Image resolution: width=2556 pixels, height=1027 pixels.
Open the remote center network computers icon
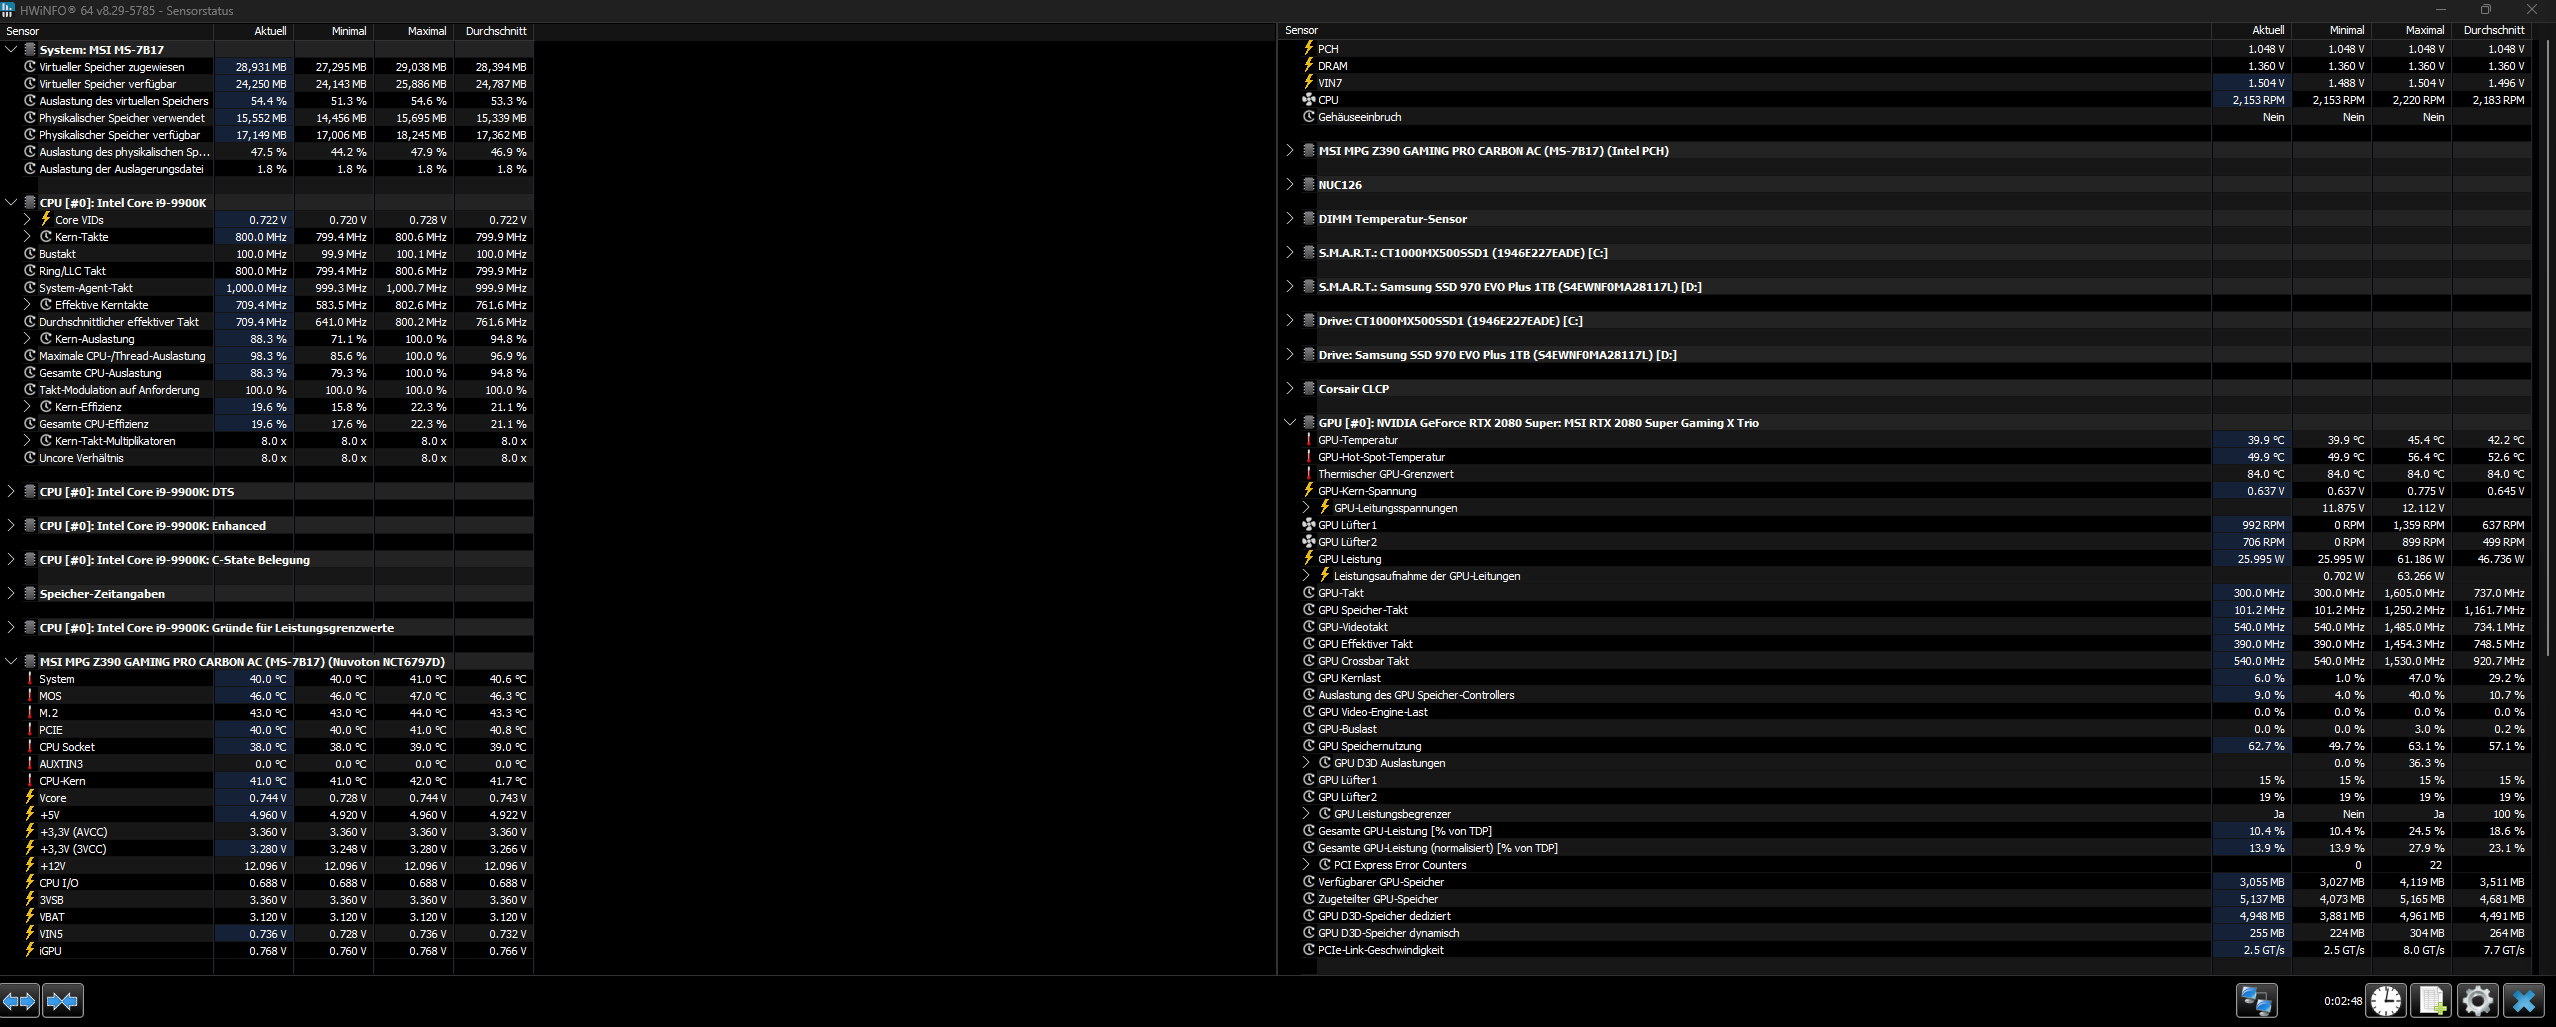coord(2256,1000)
